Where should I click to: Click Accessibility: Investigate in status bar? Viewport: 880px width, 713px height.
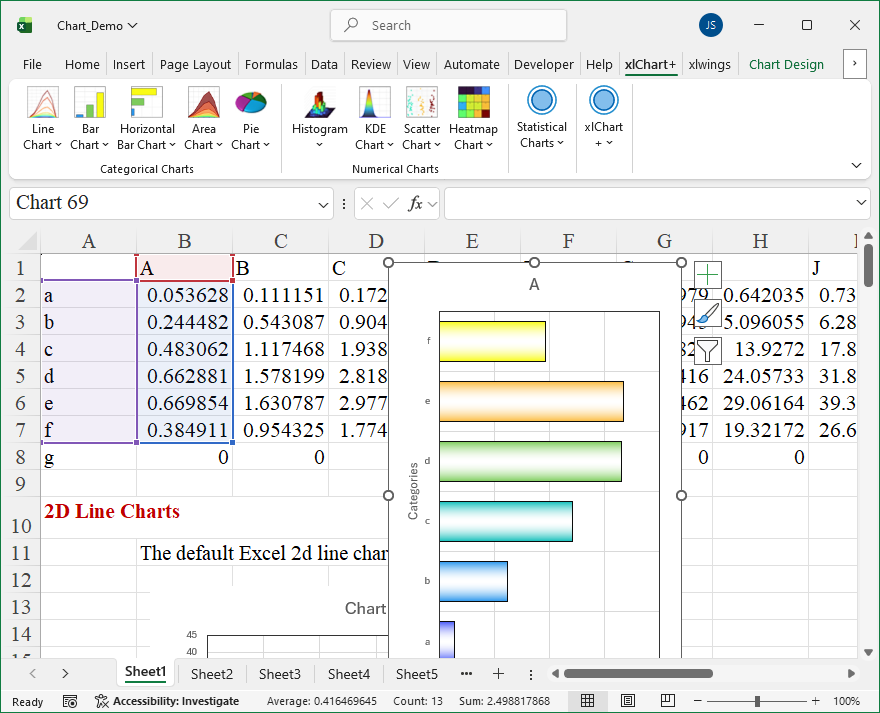click(166, 701)
